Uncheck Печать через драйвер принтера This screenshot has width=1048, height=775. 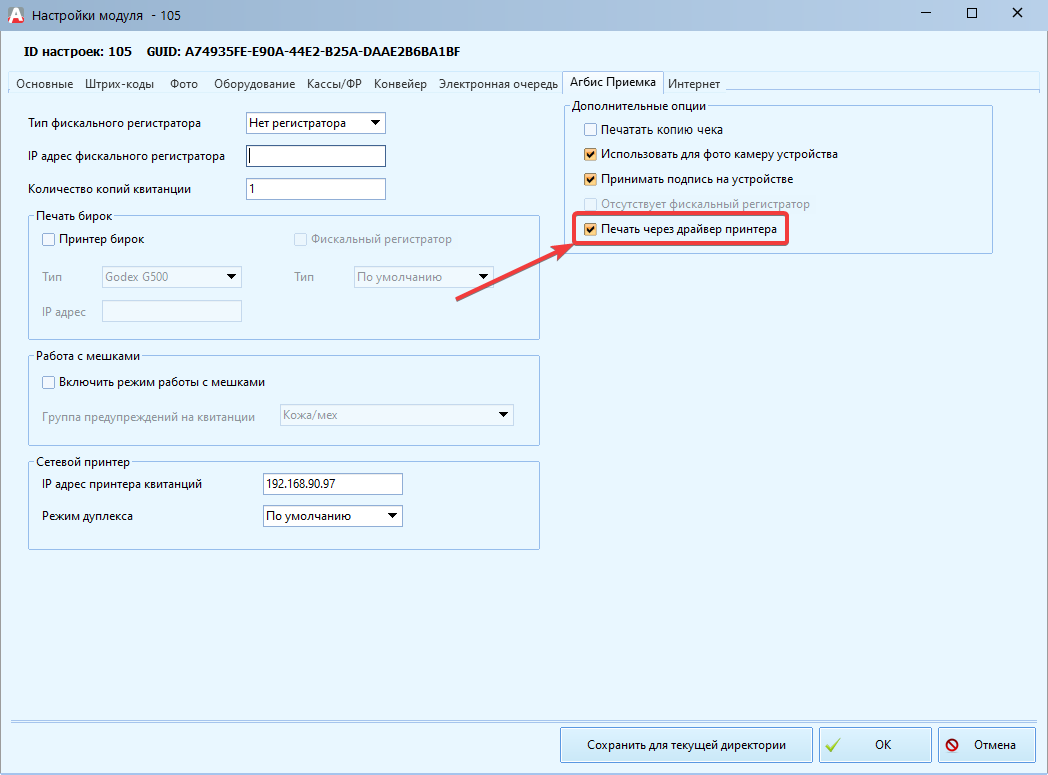click(590, 229)
